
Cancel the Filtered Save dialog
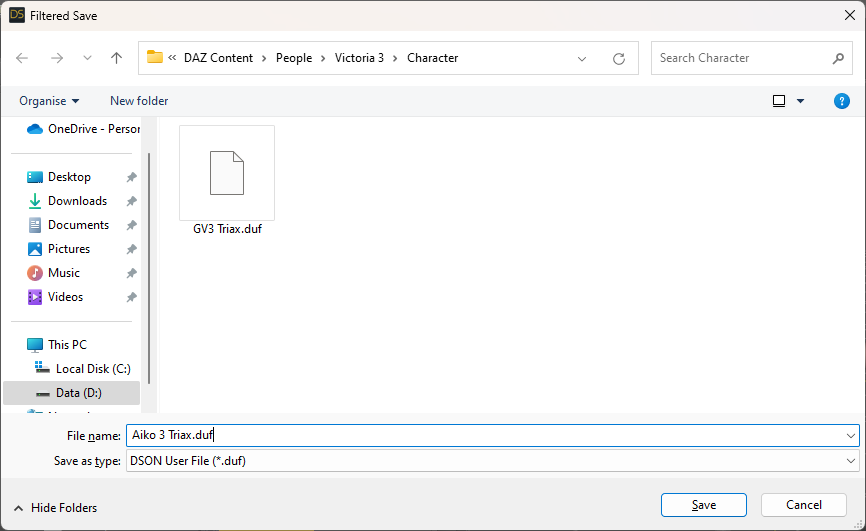[804, 505]
